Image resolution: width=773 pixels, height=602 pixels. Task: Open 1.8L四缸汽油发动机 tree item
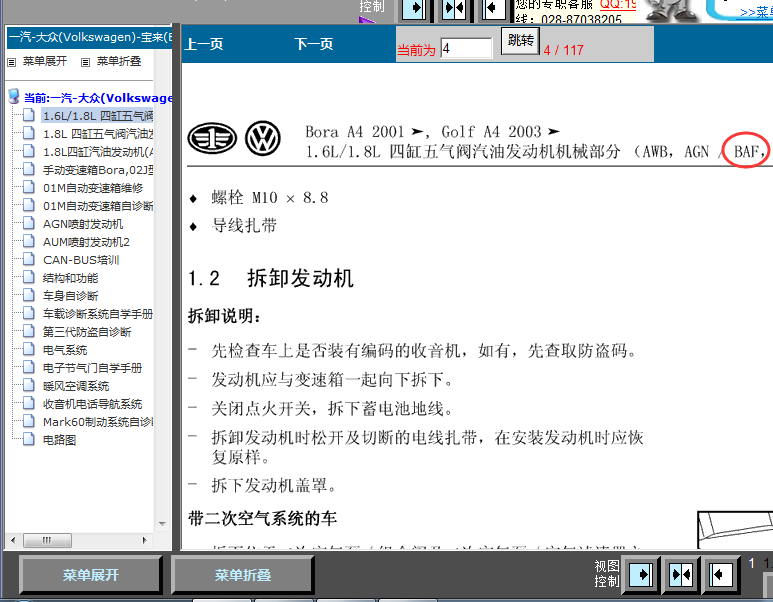tap(98, 152)
